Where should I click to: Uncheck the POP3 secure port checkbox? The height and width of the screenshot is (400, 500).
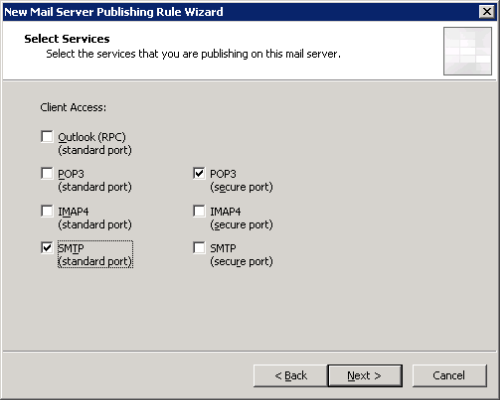(199, 173)
